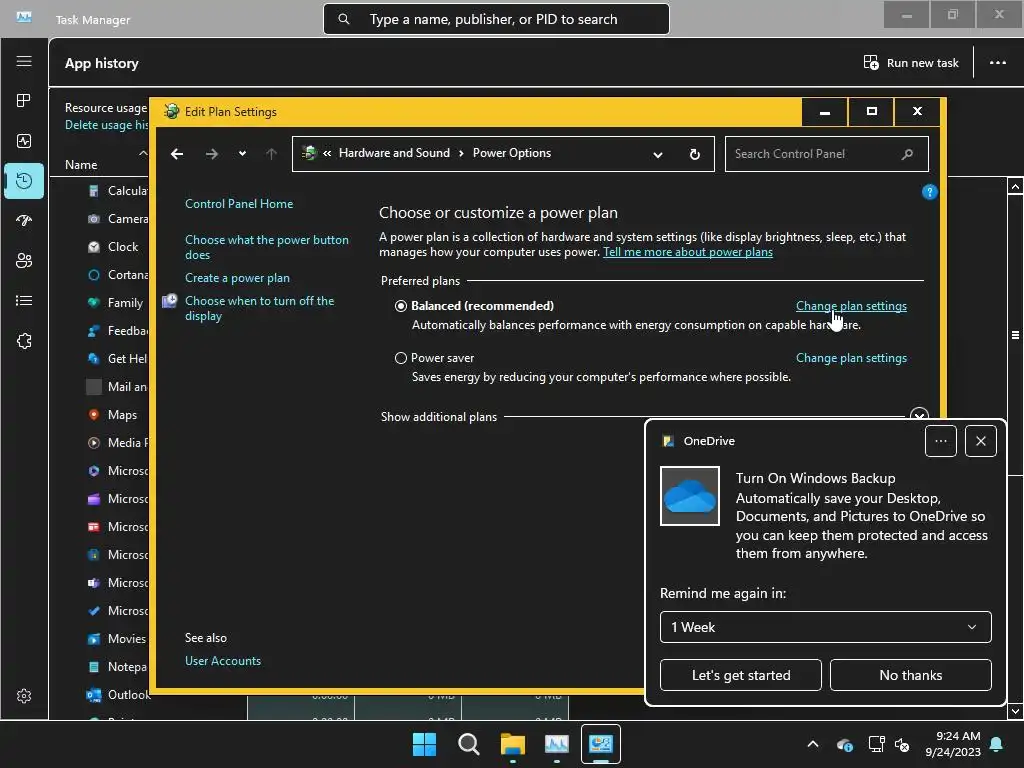The image size is (1024, 768).
Task: Open Task Manager Settings gear icon
Action: click(24, 696)
